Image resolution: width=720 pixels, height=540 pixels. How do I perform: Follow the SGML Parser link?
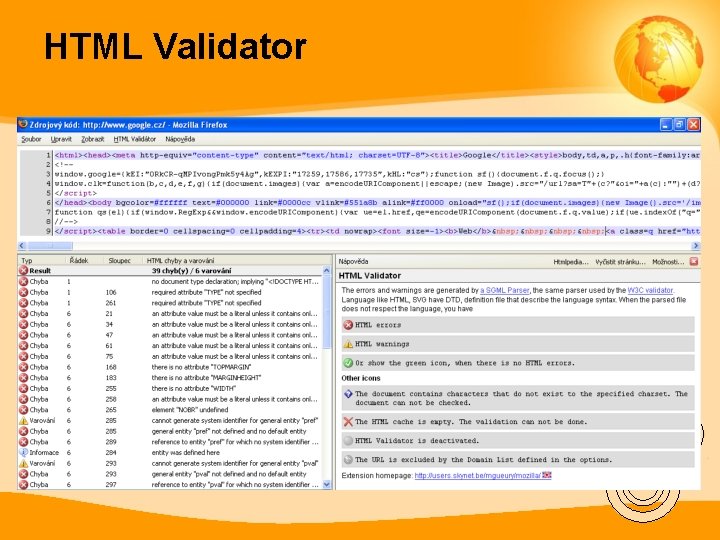click(x=505, y=290)
